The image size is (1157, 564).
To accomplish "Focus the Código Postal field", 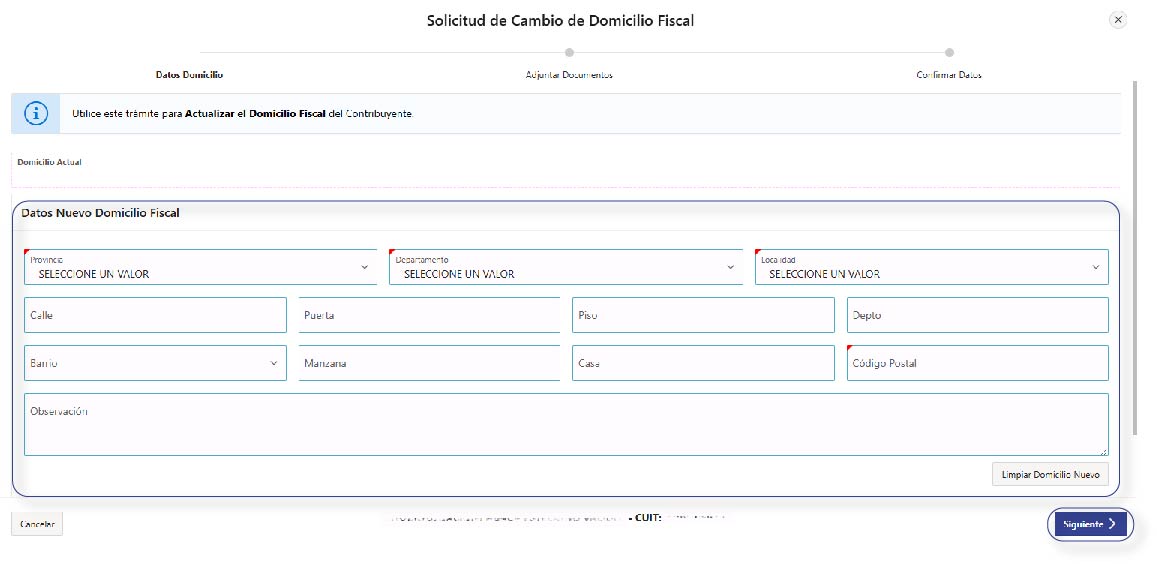I will pos(977,363).
